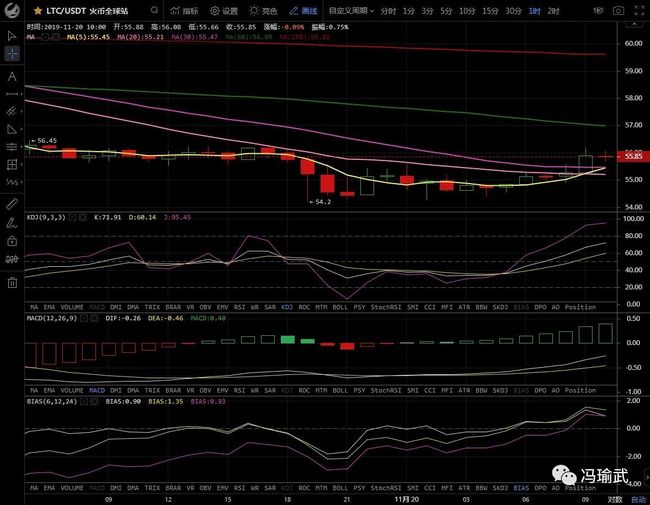
Task: Open KDJ(9,3,3) settings gear
Action: click(73, 217)
